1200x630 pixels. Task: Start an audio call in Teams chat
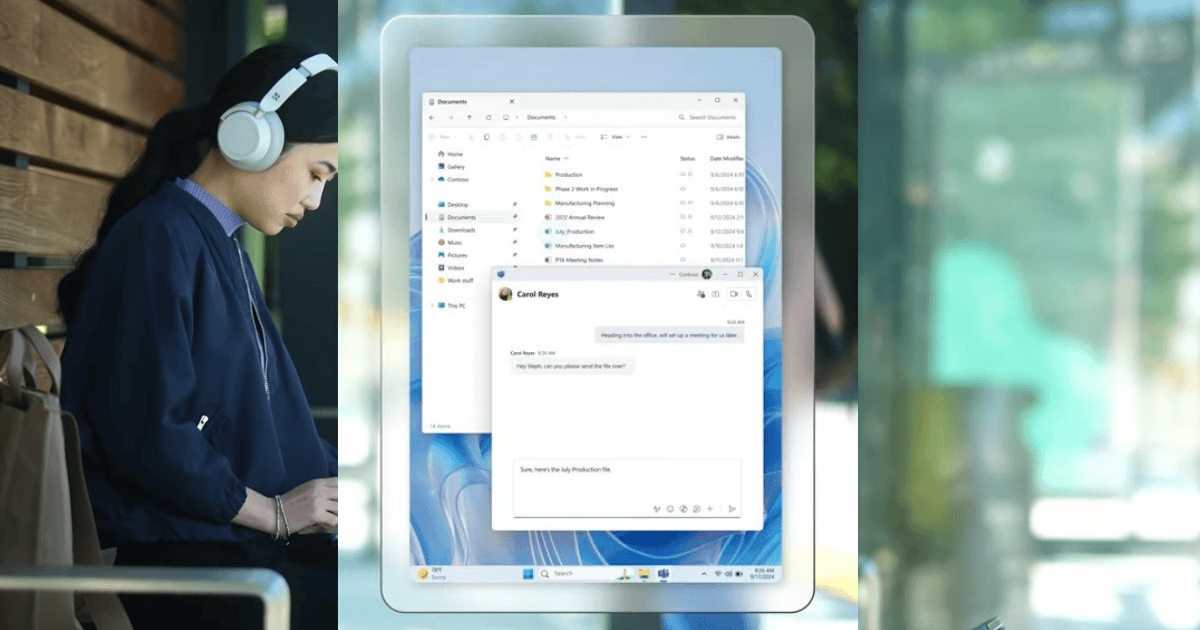point(748,294)
